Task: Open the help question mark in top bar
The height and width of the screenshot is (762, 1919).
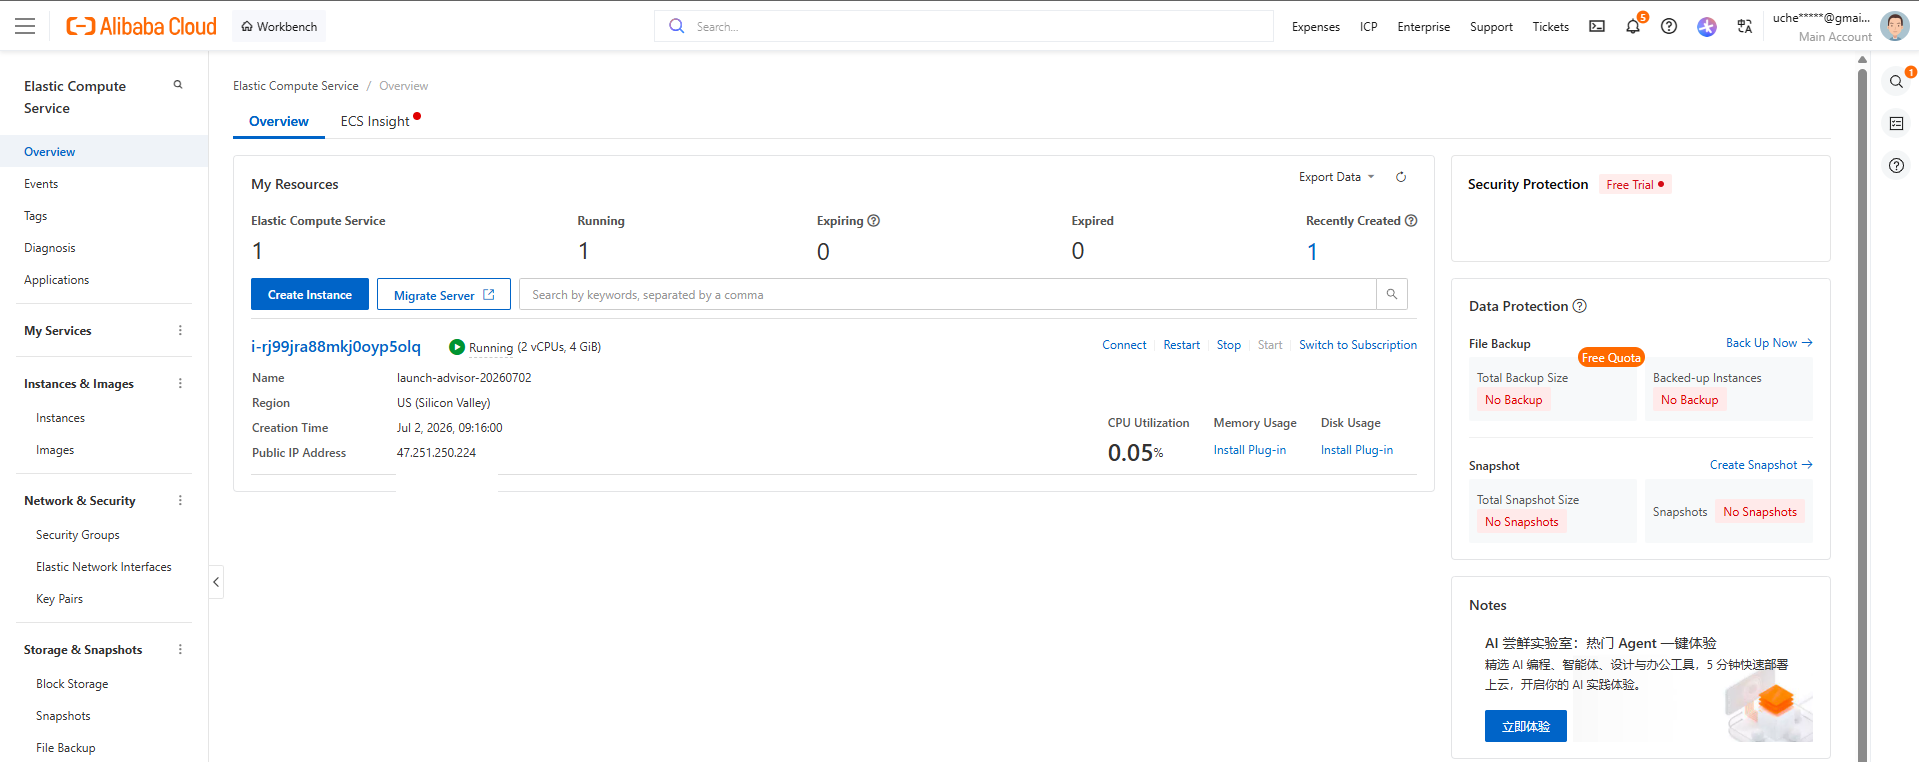Action: tap(1669, 27)
